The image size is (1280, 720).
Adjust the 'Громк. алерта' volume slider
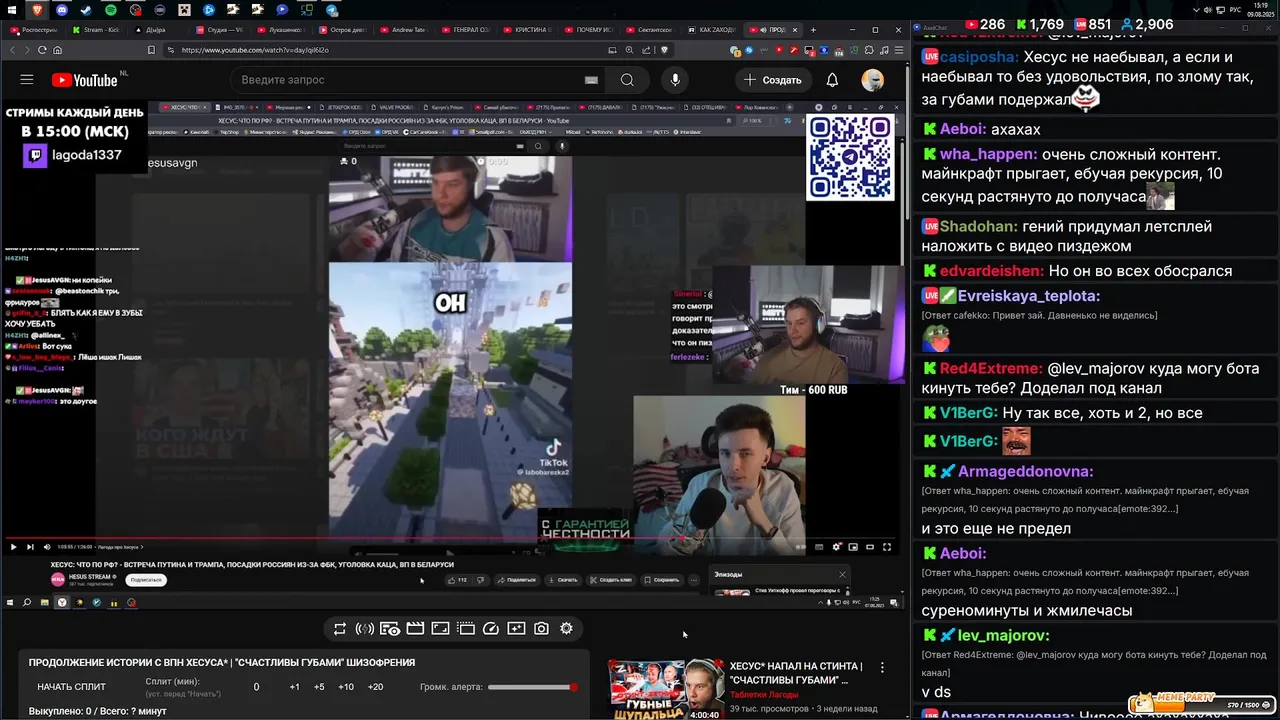(x=532, y=687)
